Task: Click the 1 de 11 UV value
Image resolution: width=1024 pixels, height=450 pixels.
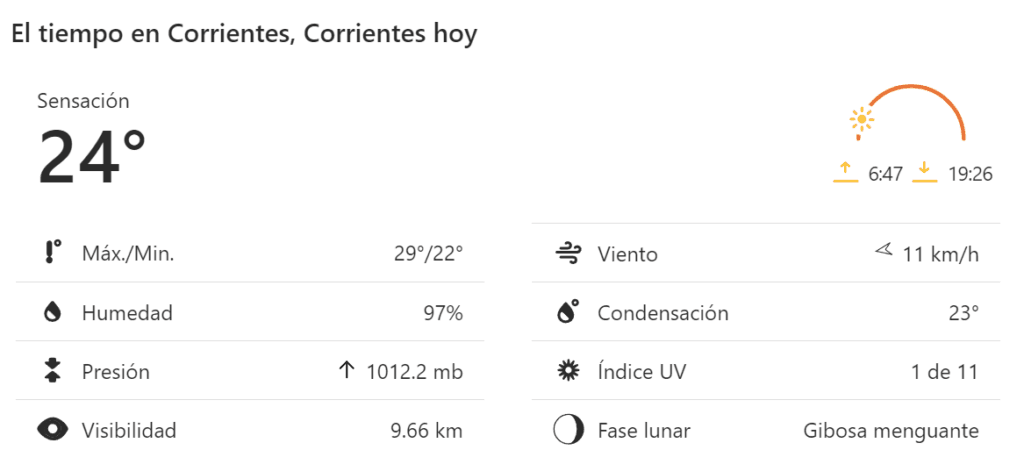Action: (944, 372)
